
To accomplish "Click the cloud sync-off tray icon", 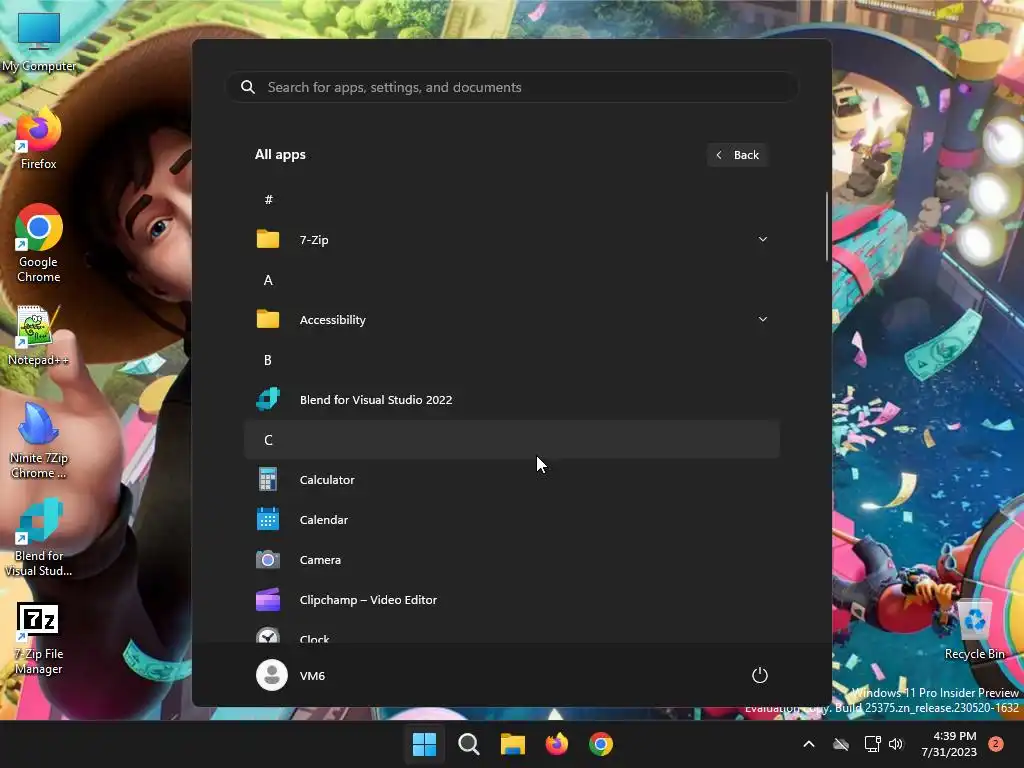I will coord(841,744).
